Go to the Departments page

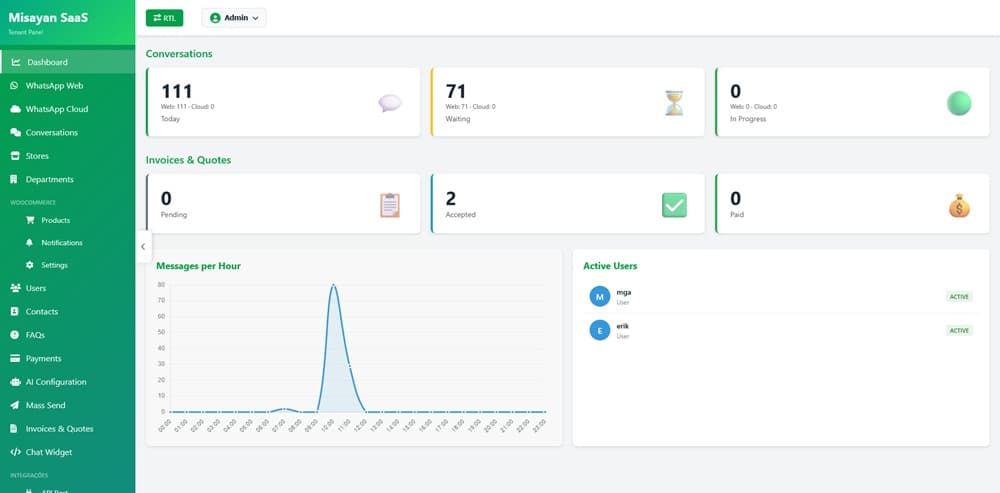(49, 180)
